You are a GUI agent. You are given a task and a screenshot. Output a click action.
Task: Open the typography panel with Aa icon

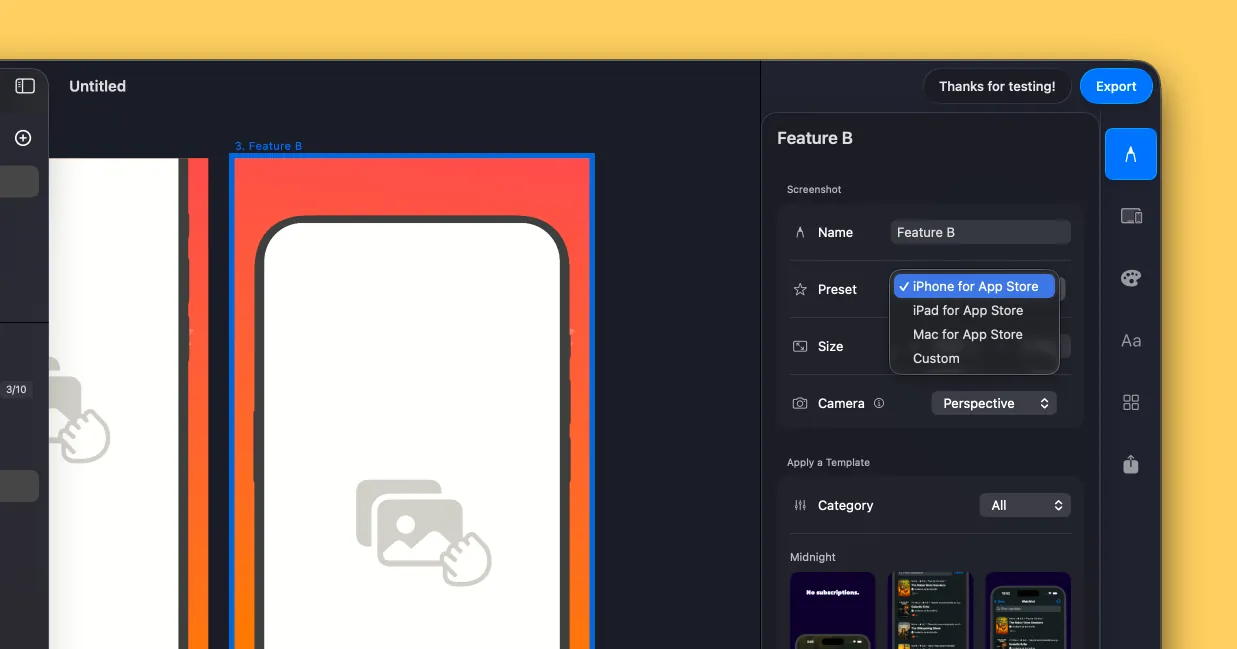click(1130, 340)
